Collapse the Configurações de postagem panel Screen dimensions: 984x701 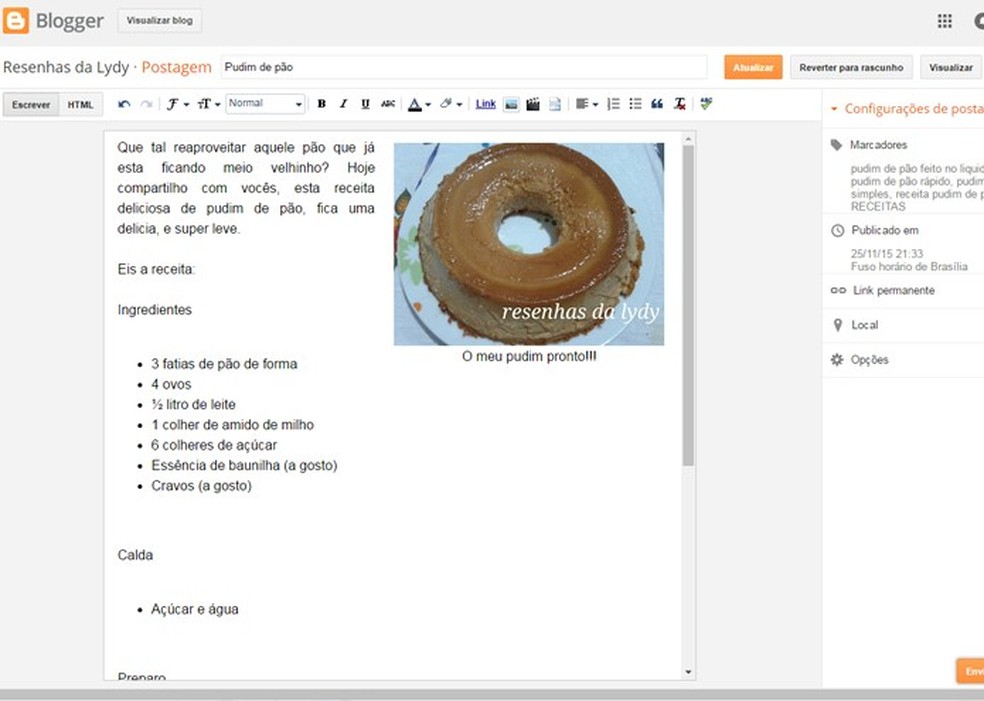pyautogui.click(x=834, y=109)
